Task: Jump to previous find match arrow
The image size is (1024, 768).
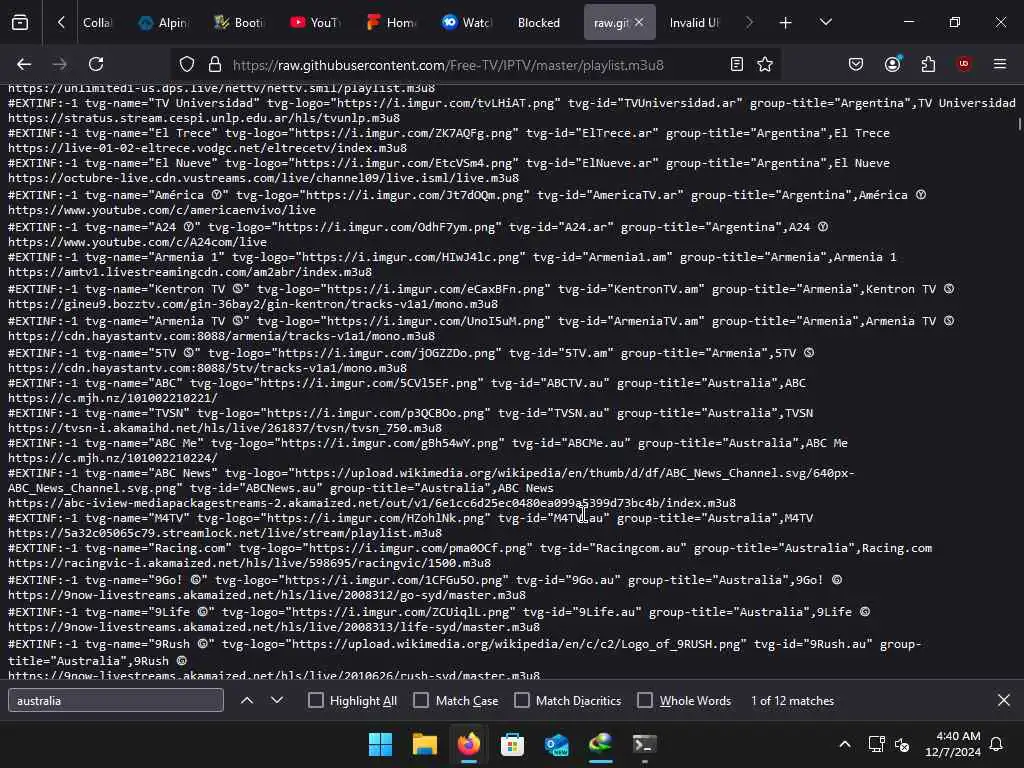Action: click(247, 701)
